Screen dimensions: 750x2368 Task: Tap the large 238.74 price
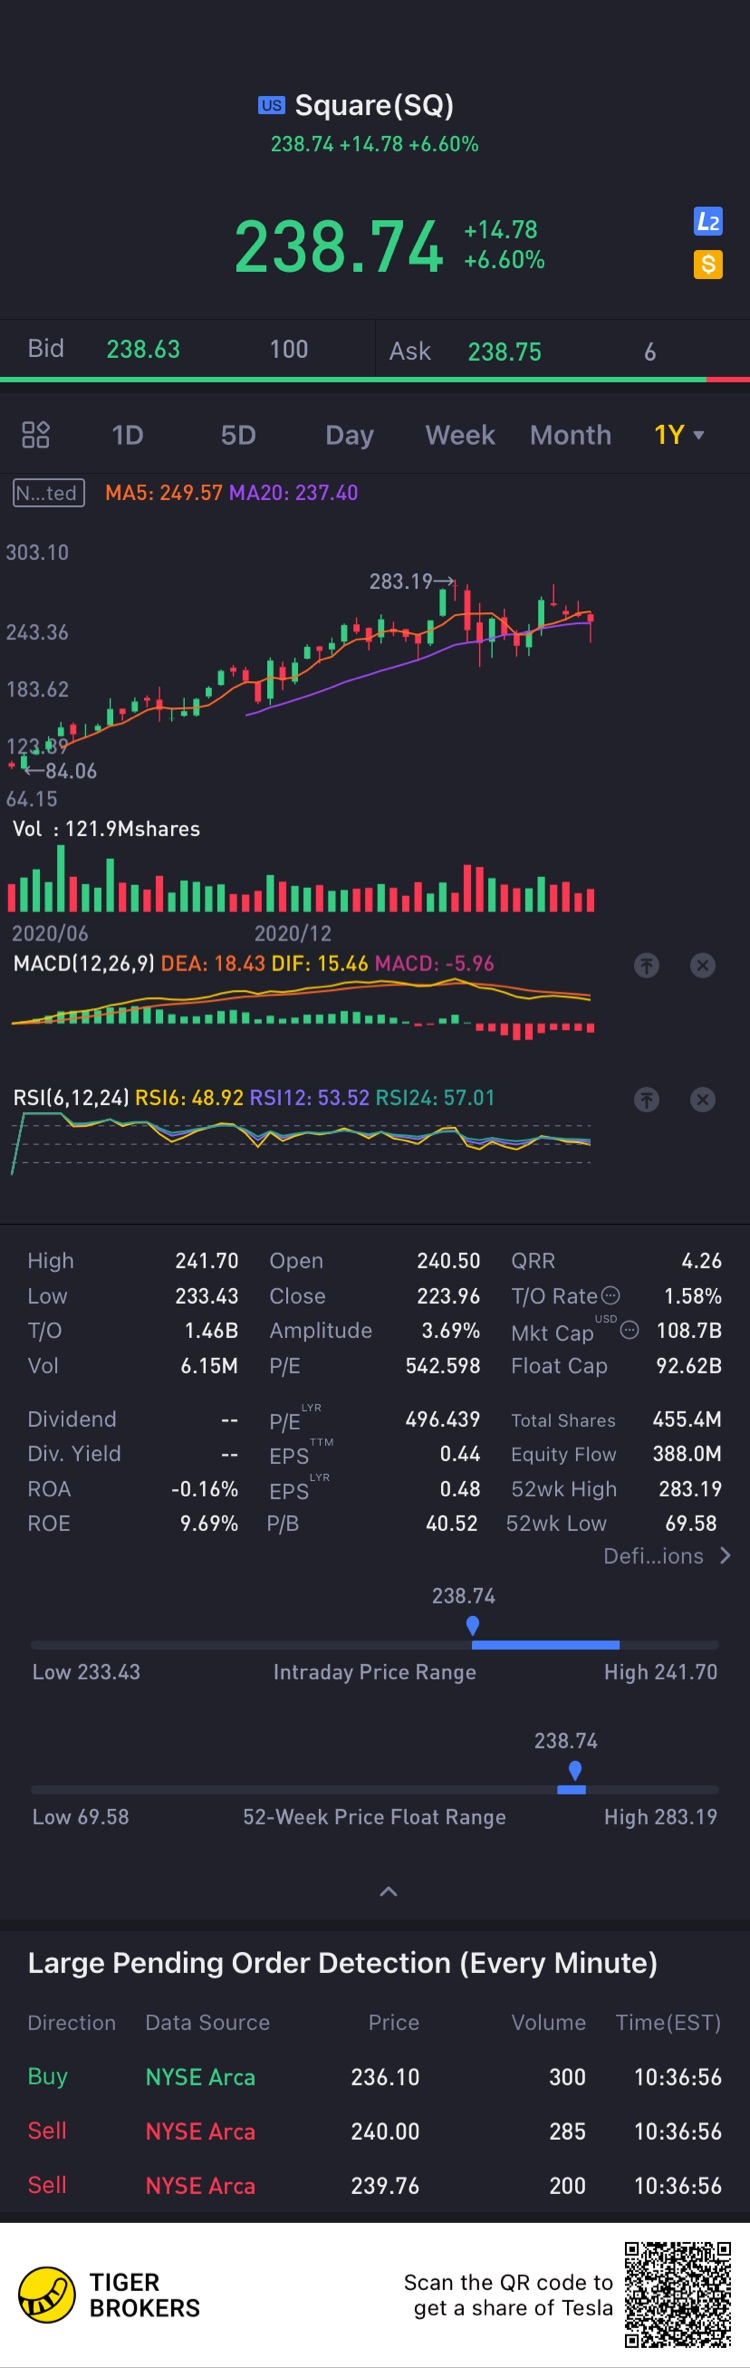tap(338, 246)
